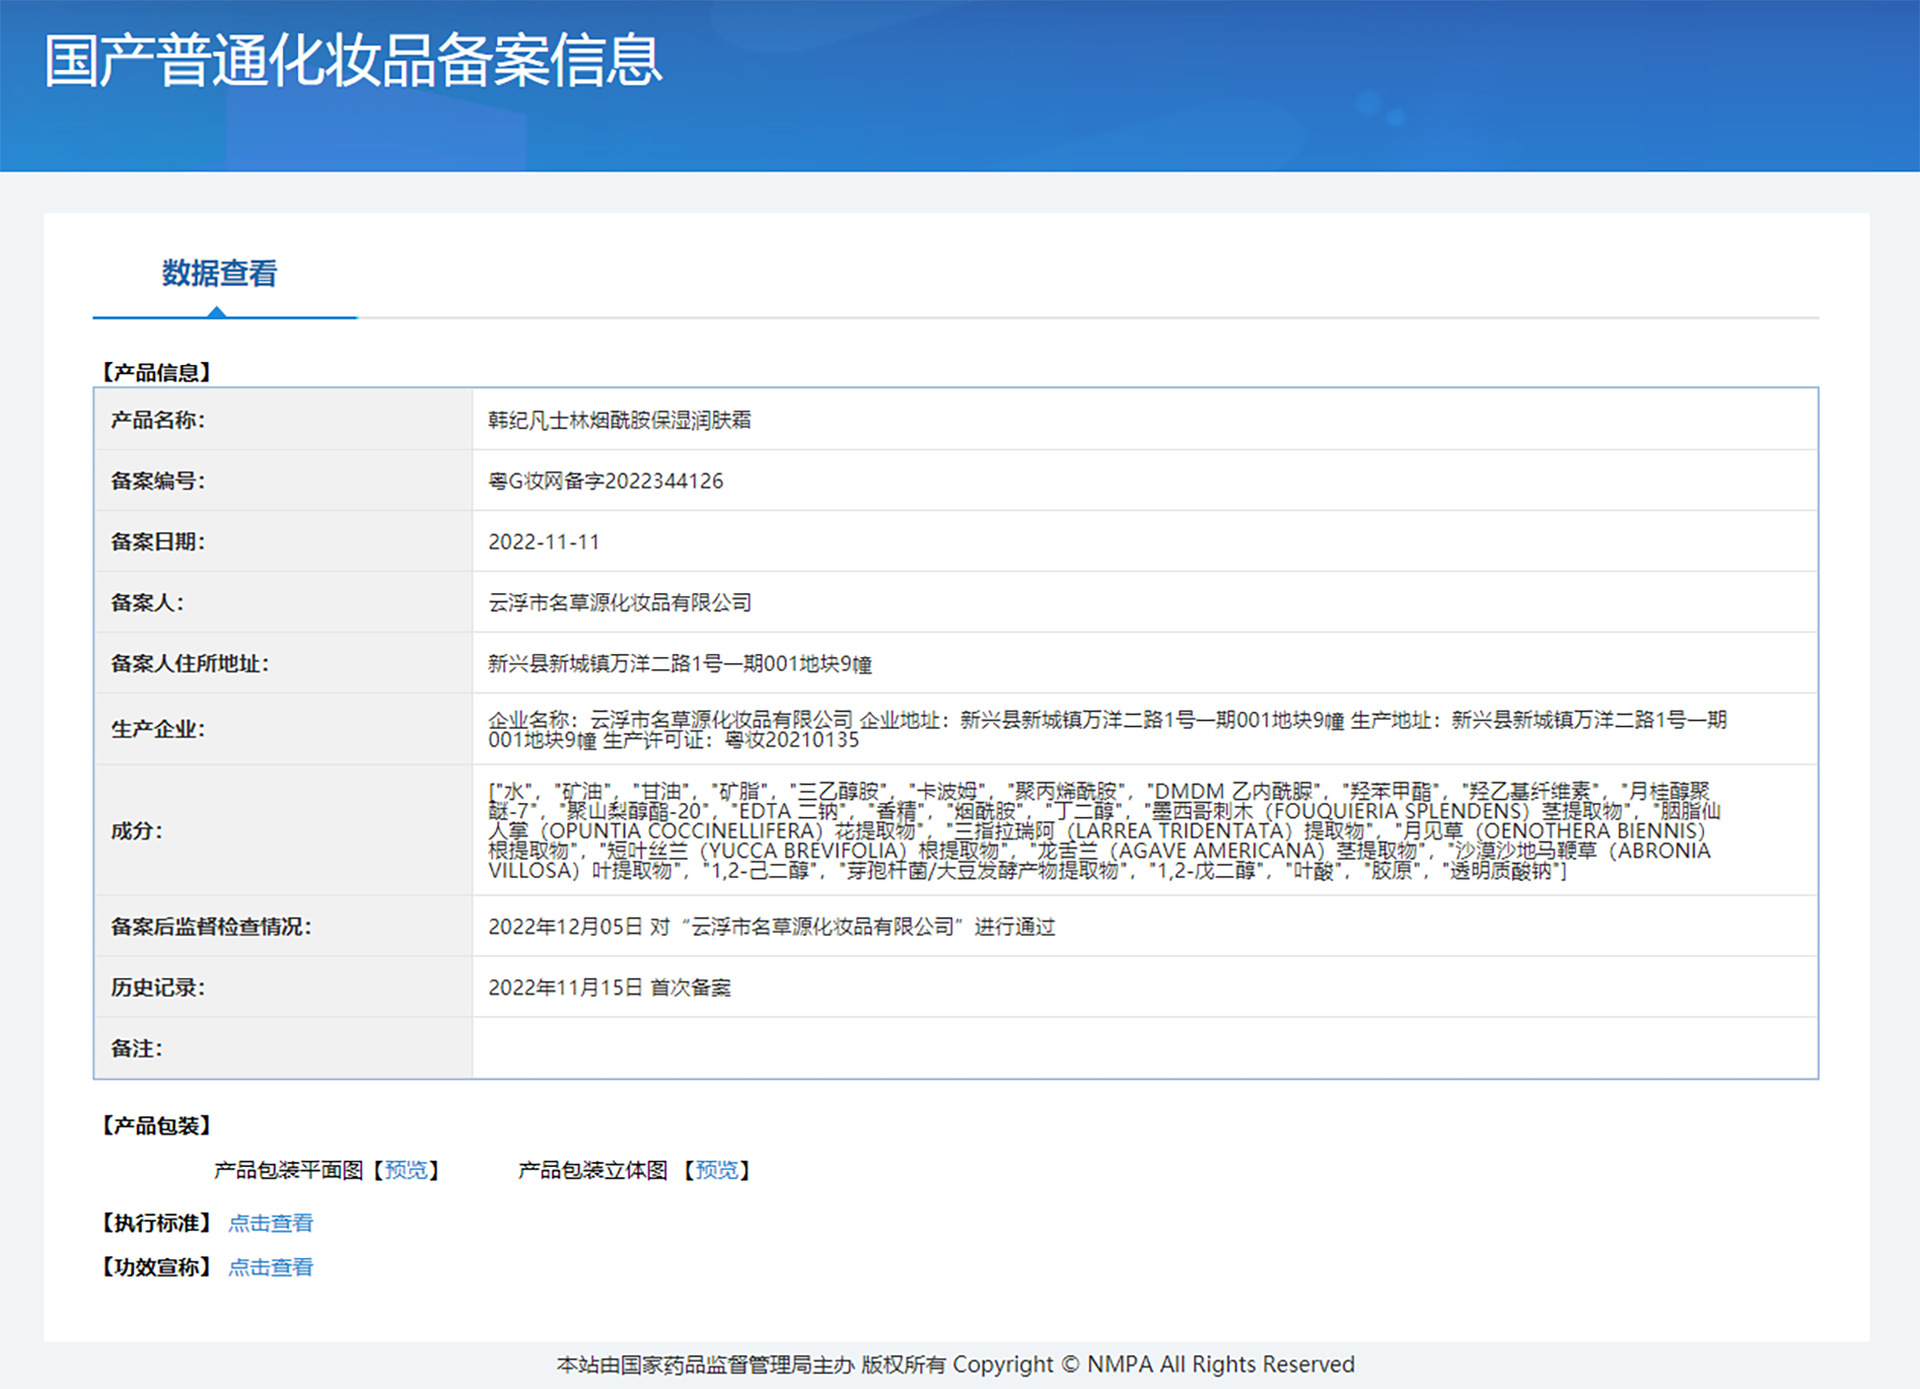This screenshot has width=1920, height=1389.
Task: Click the NMPA copyright footer text
Action: [x=955, y=1365]
